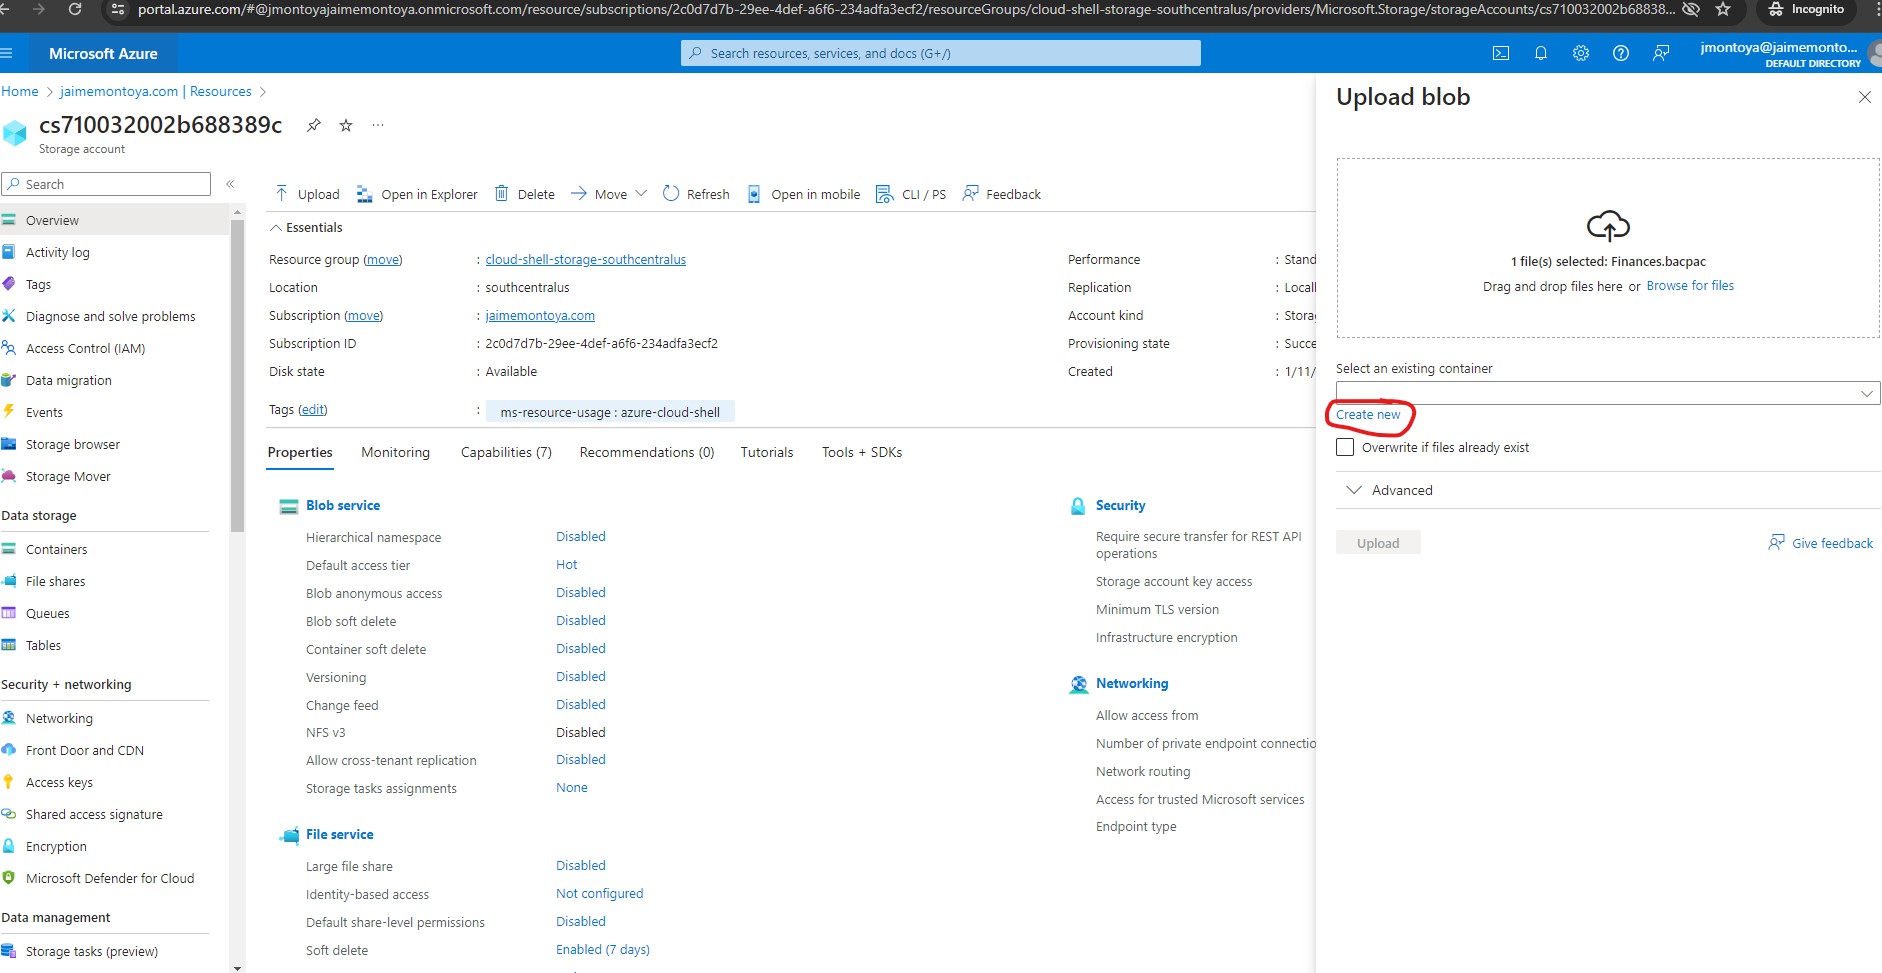This screenshot has height=973, width=1882.
Task: Click the Give feedback link
Action: [1821, 543]
